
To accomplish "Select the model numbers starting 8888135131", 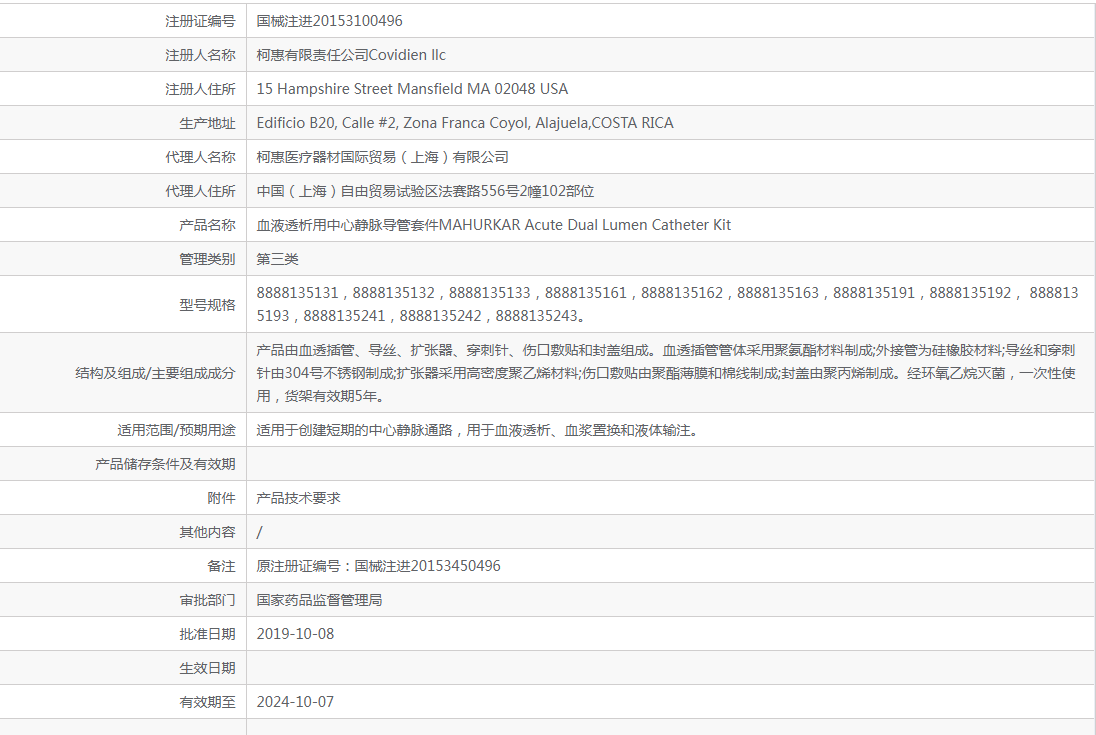I will 668,305.
